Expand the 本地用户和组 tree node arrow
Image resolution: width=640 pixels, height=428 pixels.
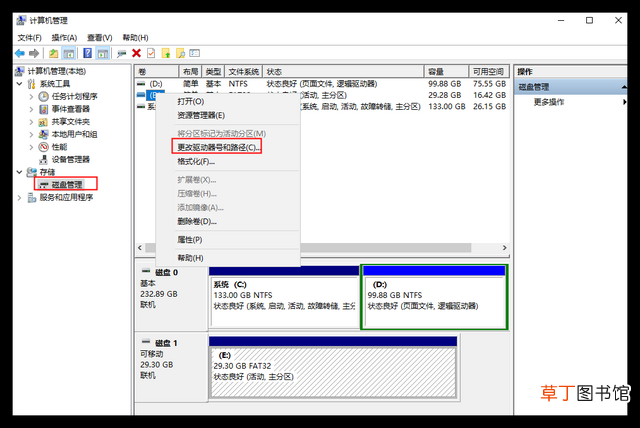point(31,134)
